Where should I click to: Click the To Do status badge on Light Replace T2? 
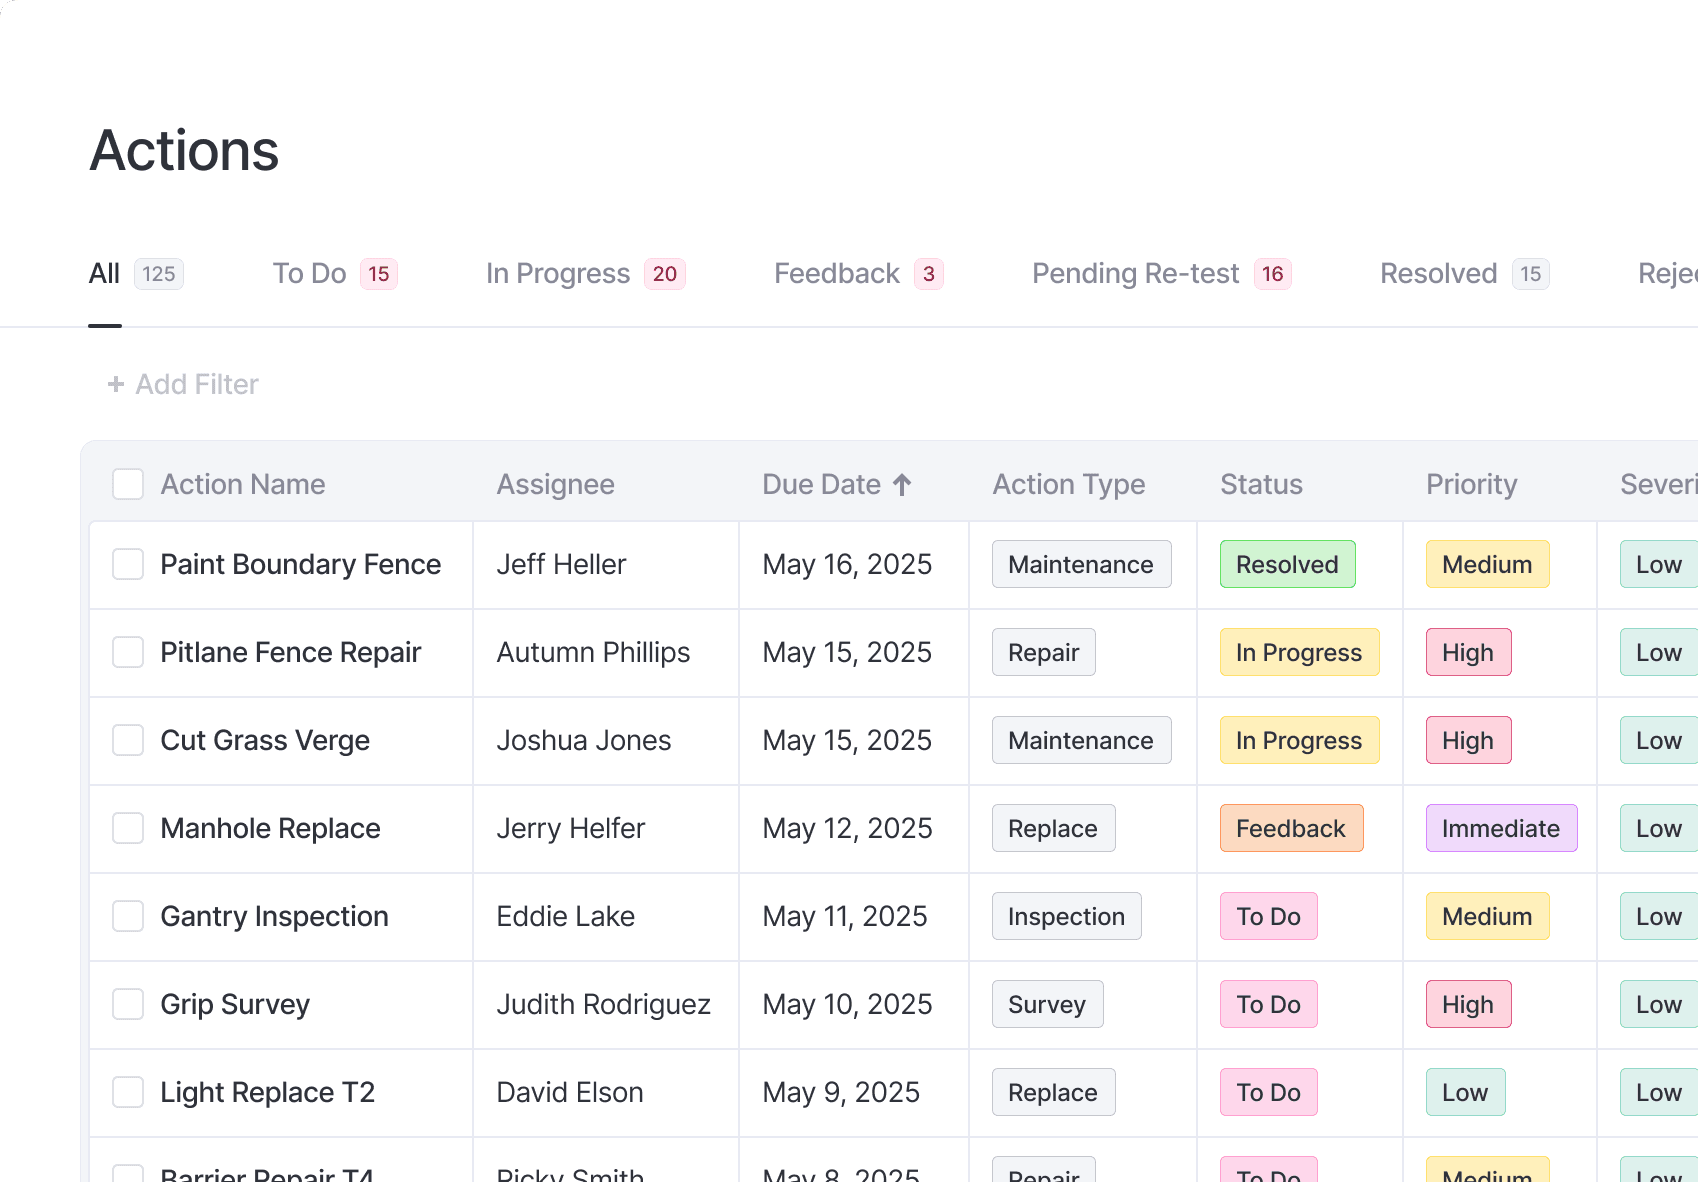1267,1092
